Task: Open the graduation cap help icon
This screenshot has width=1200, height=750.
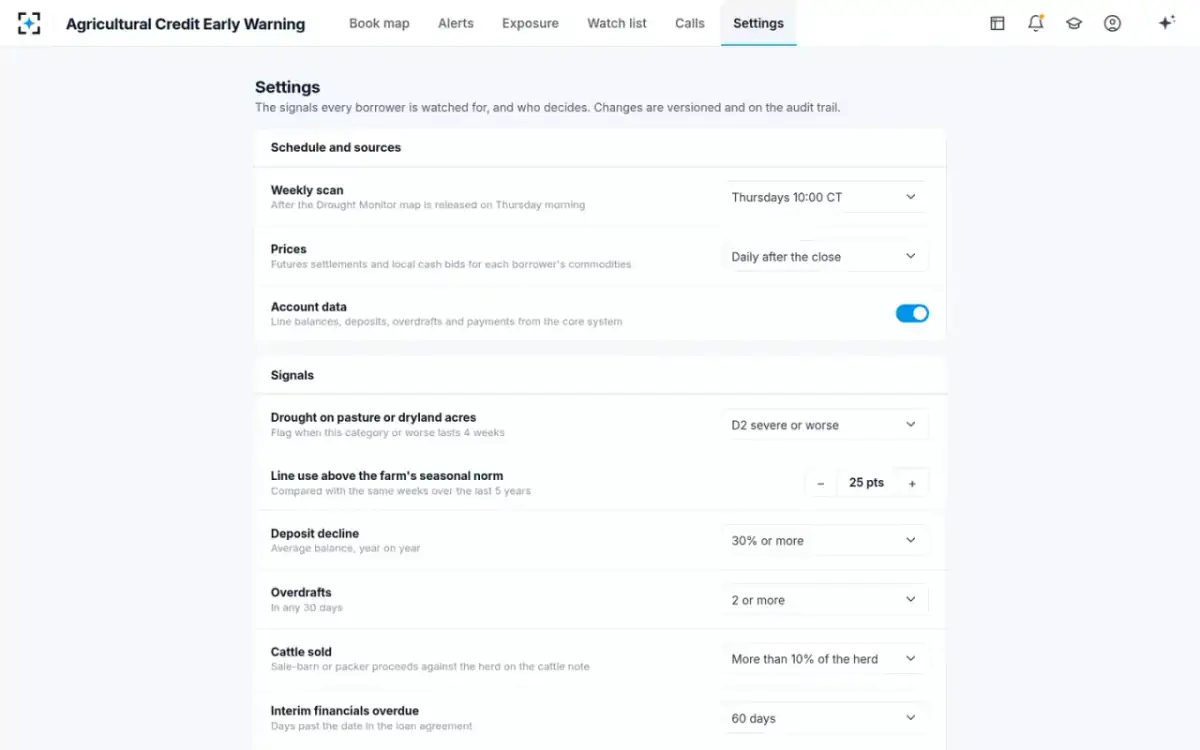Action: 1074,23
